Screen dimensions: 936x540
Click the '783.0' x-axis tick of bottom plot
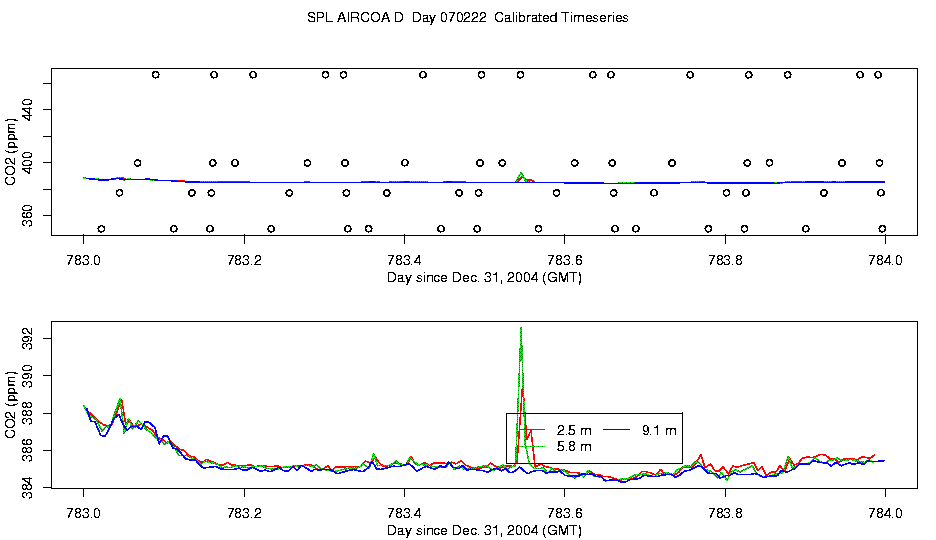(x=84, y=513)
